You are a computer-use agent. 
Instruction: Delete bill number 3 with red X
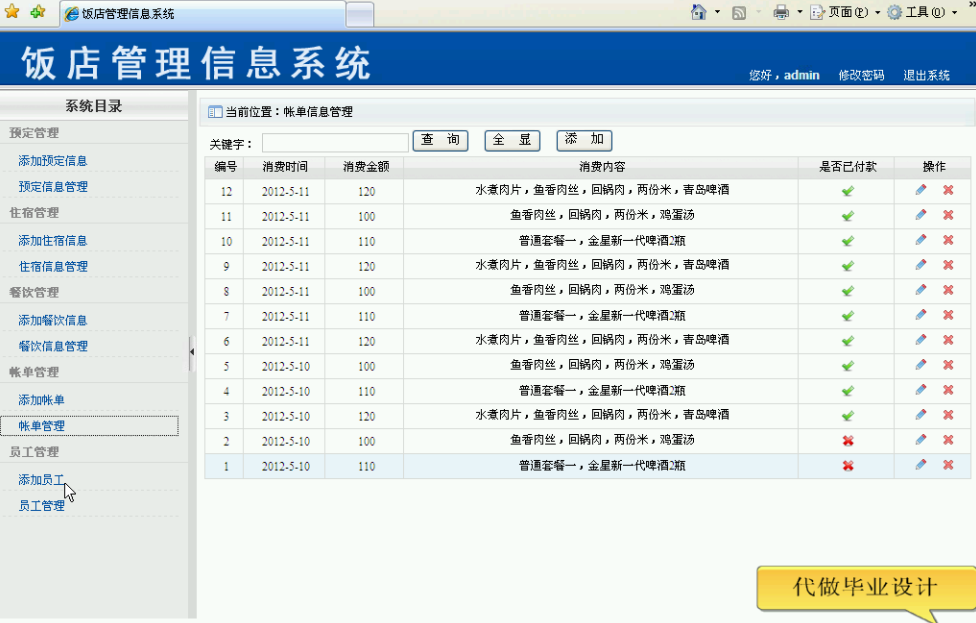click(x=948, y=415)
